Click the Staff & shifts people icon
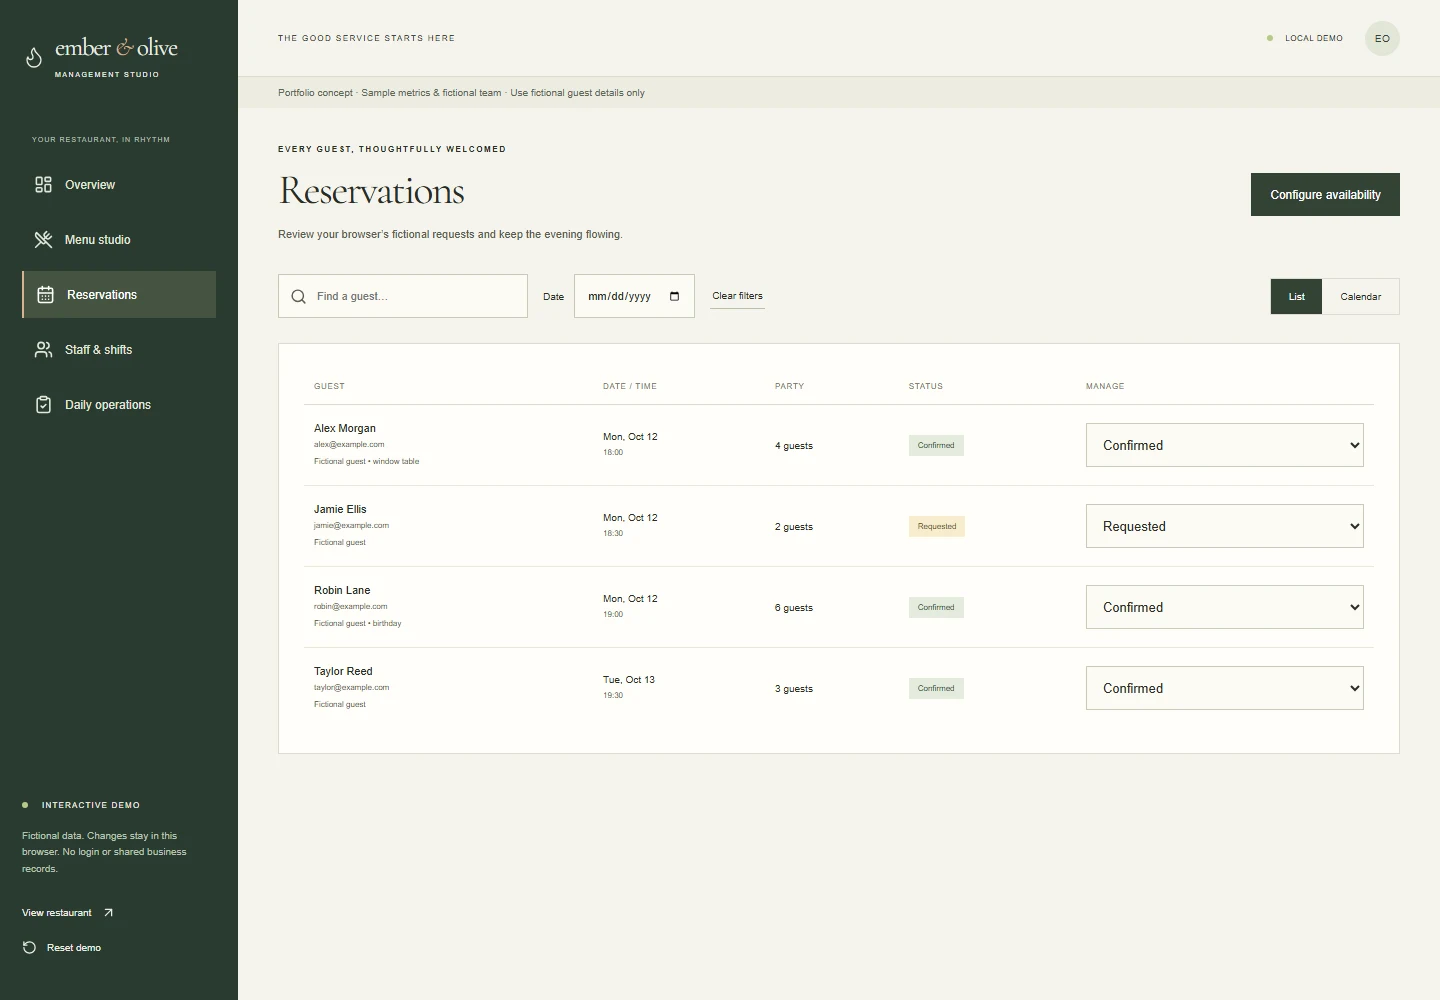1440x1000 pixels. [43, 350]
